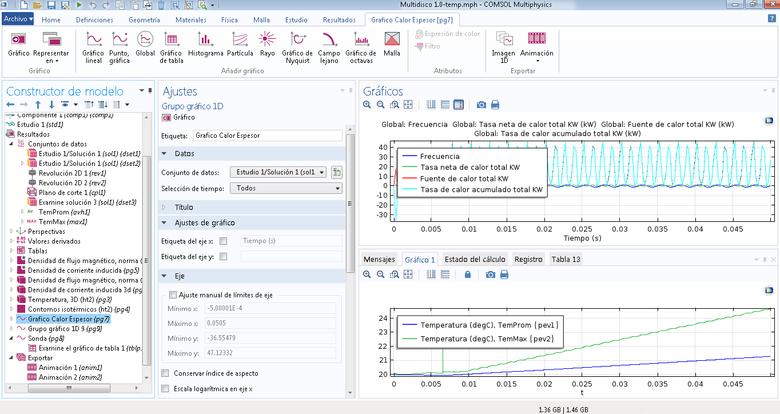Open the Resultados ribbon tab

click(338, 19)
